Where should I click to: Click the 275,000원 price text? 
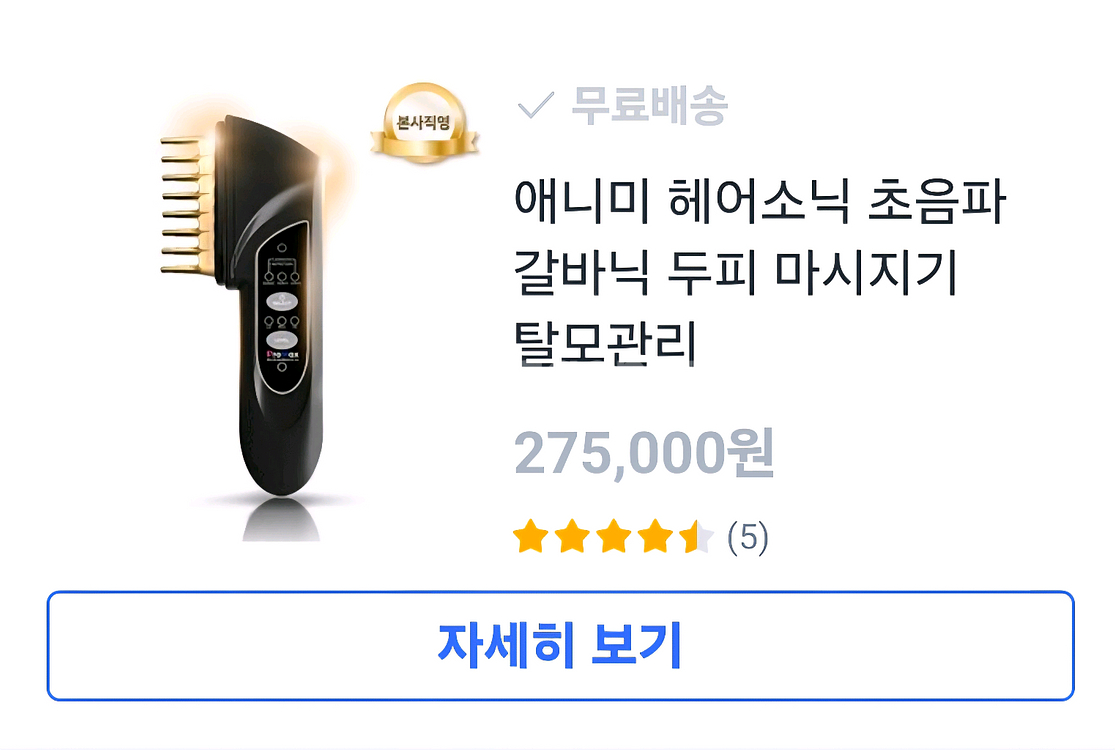pyautogui.click(x=644, y=453)
